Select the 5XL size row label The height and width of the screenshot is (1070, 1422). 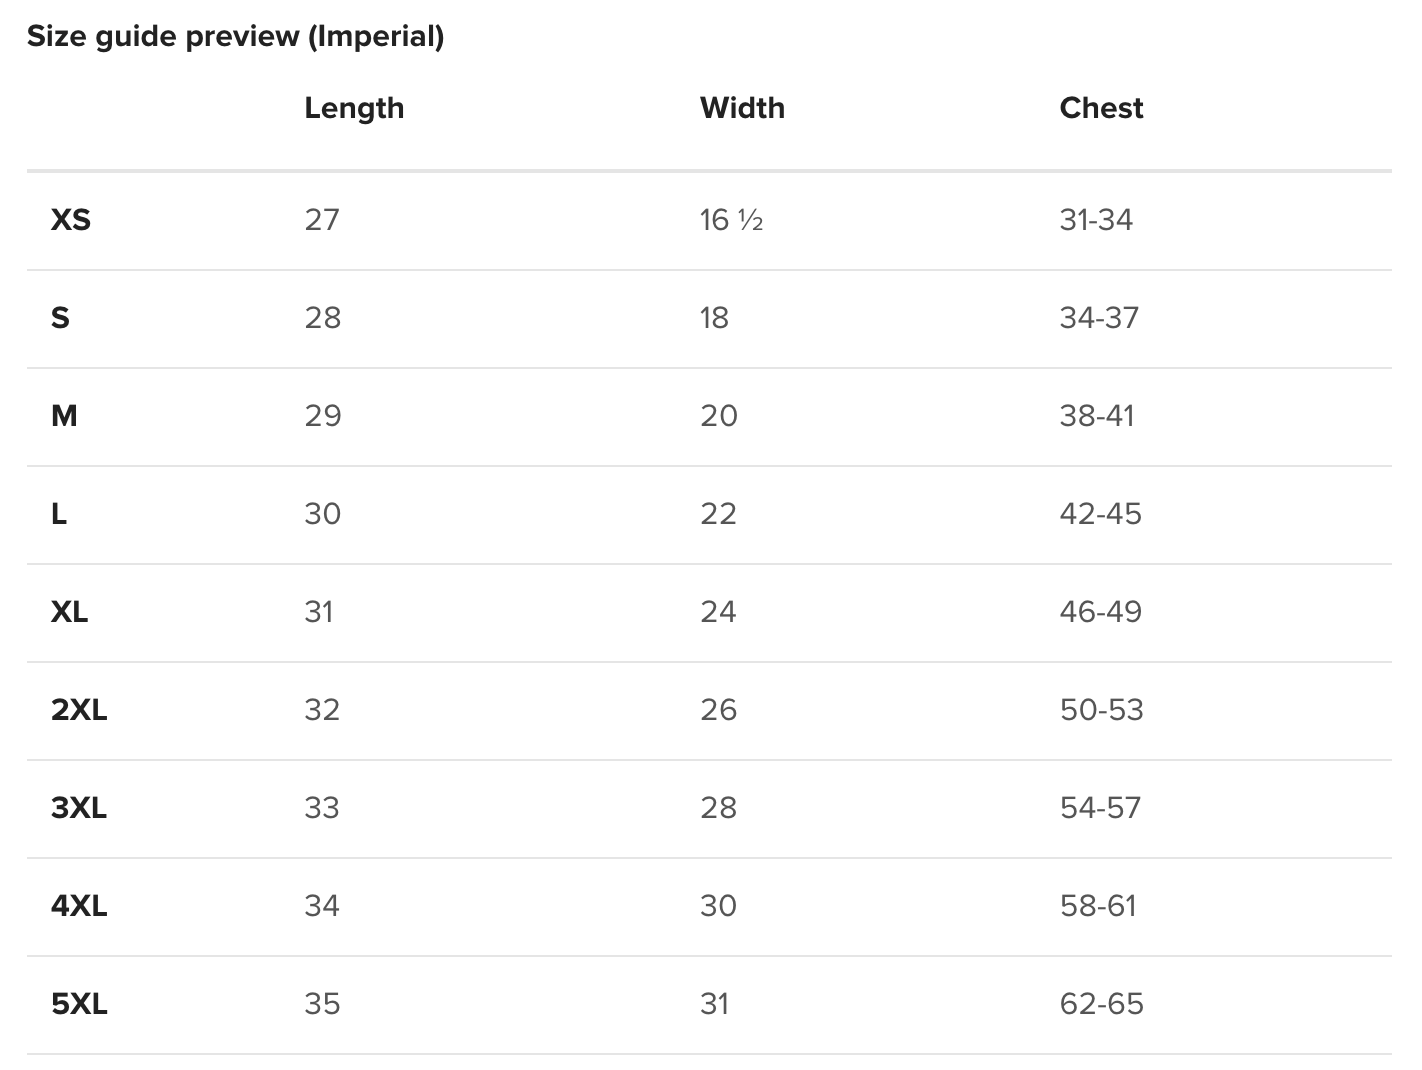pos(79,1004)
